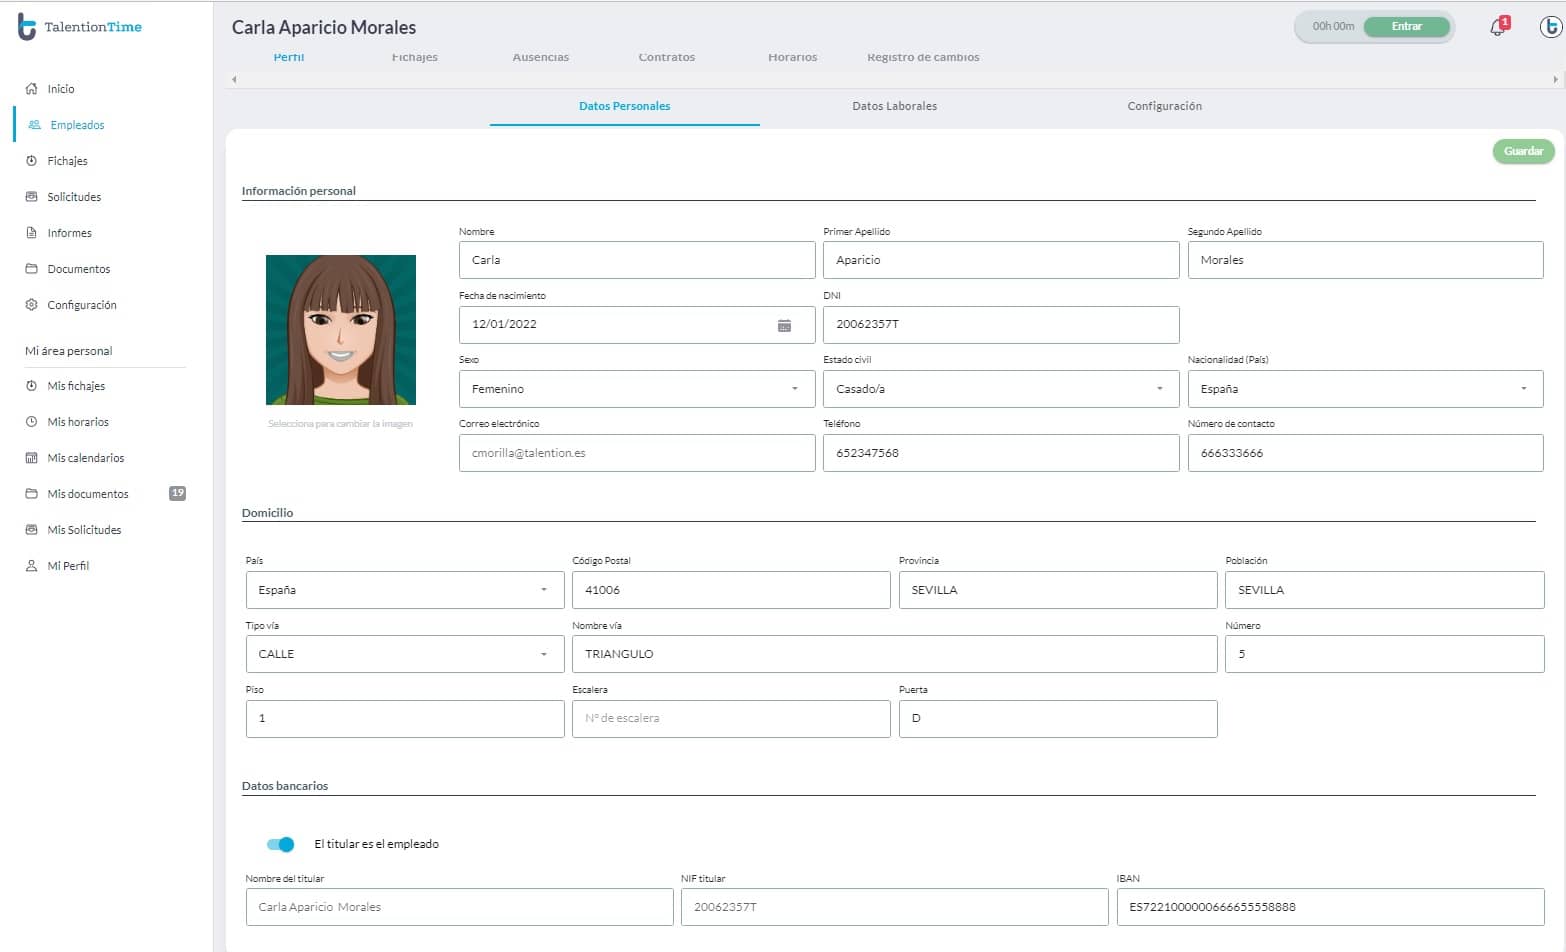Open the Inicio home icon

[30, 88]
